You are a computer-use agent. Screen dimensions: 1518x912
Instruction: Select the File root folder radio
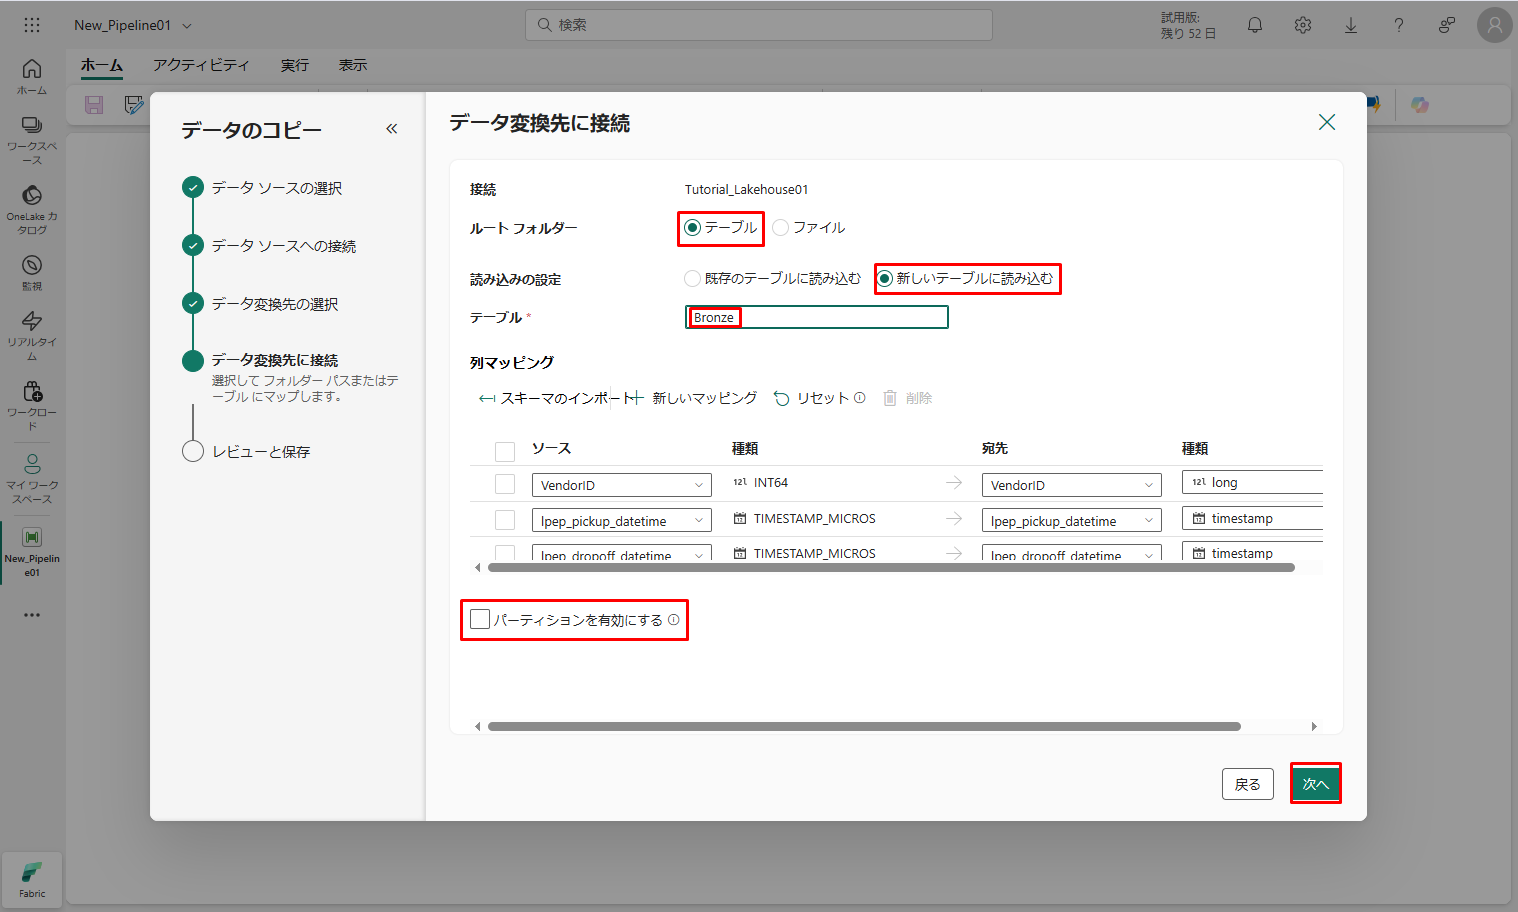tap(781, 228)
